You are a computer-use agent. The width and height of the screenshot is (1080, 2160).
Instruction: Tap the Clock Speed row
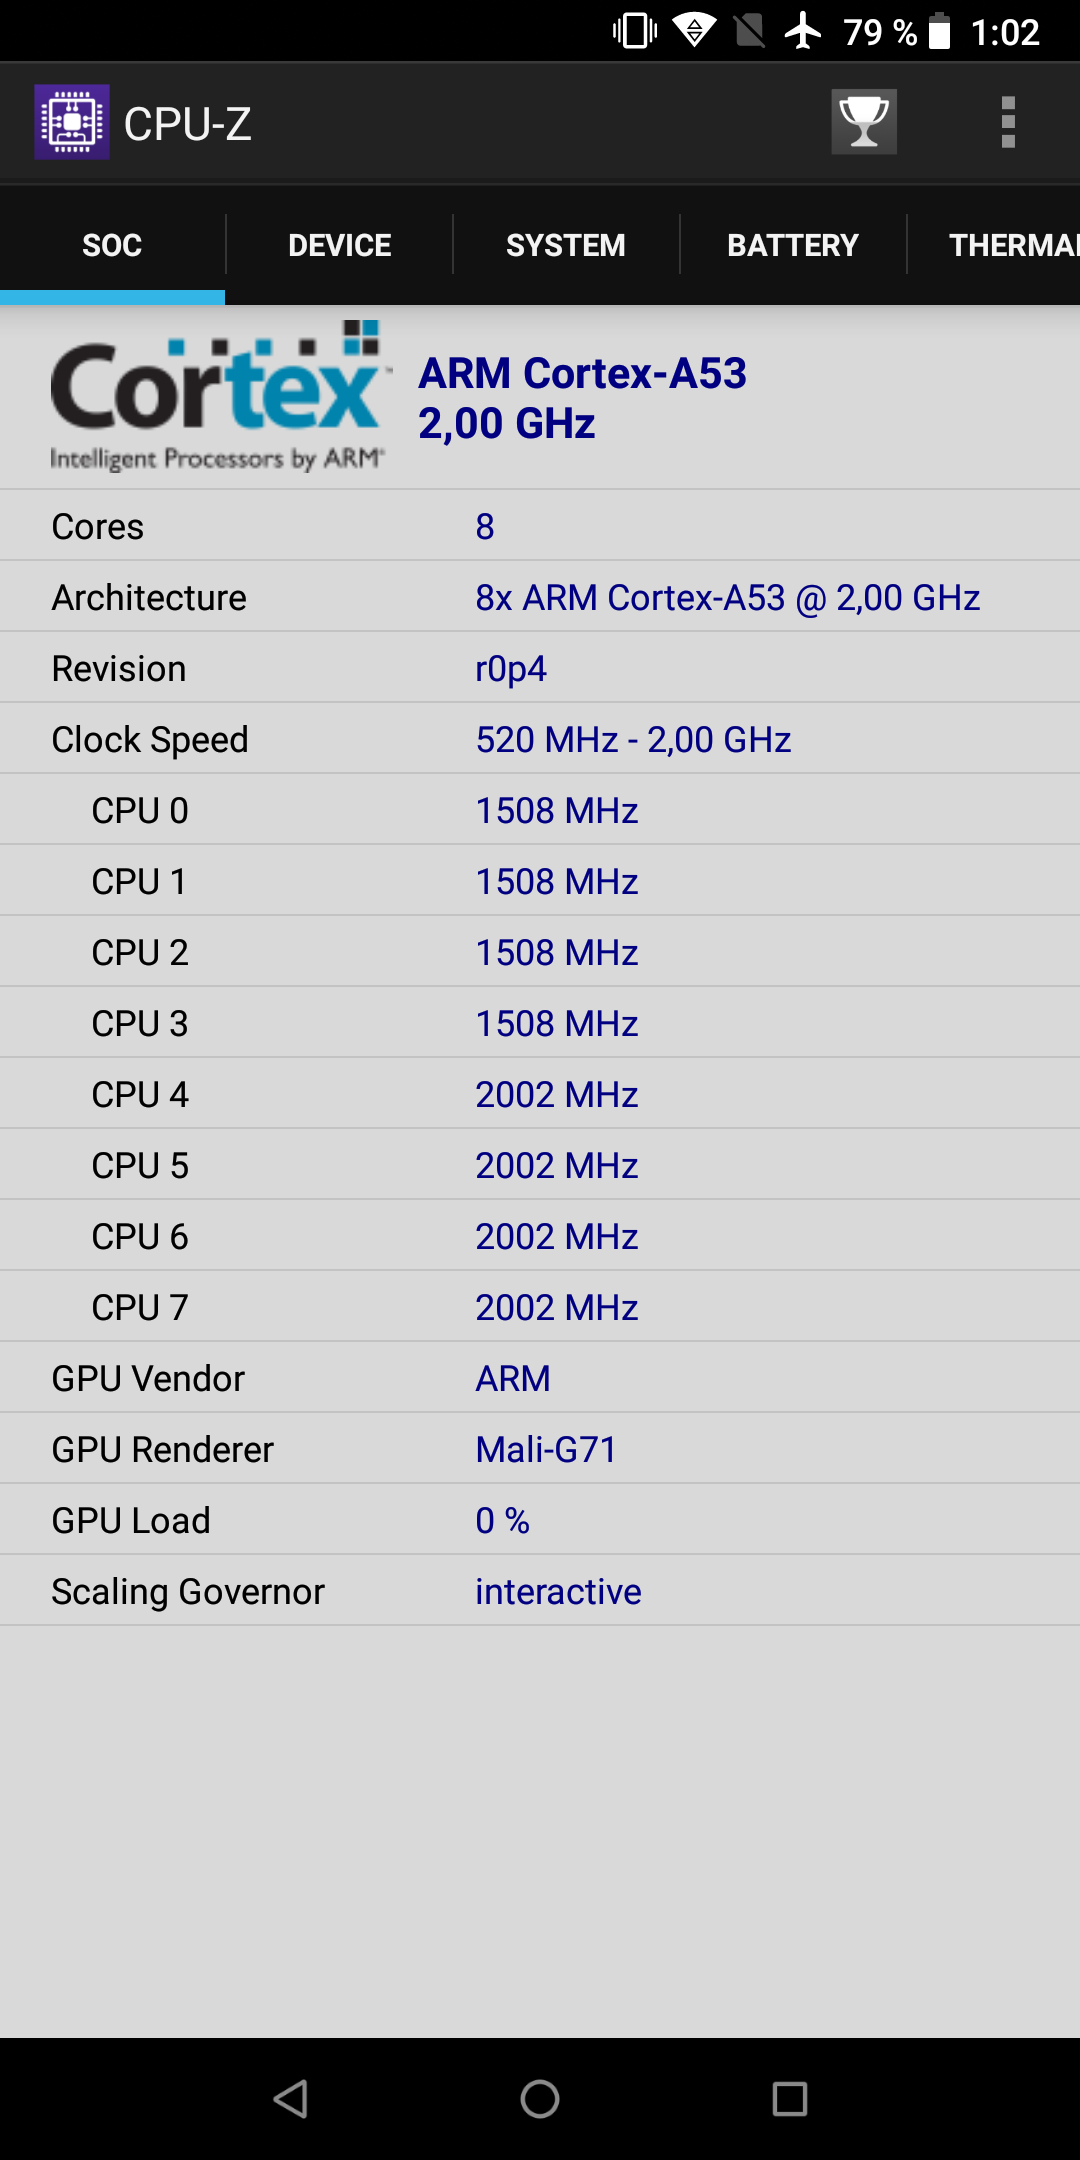click(x=540, y=739)
